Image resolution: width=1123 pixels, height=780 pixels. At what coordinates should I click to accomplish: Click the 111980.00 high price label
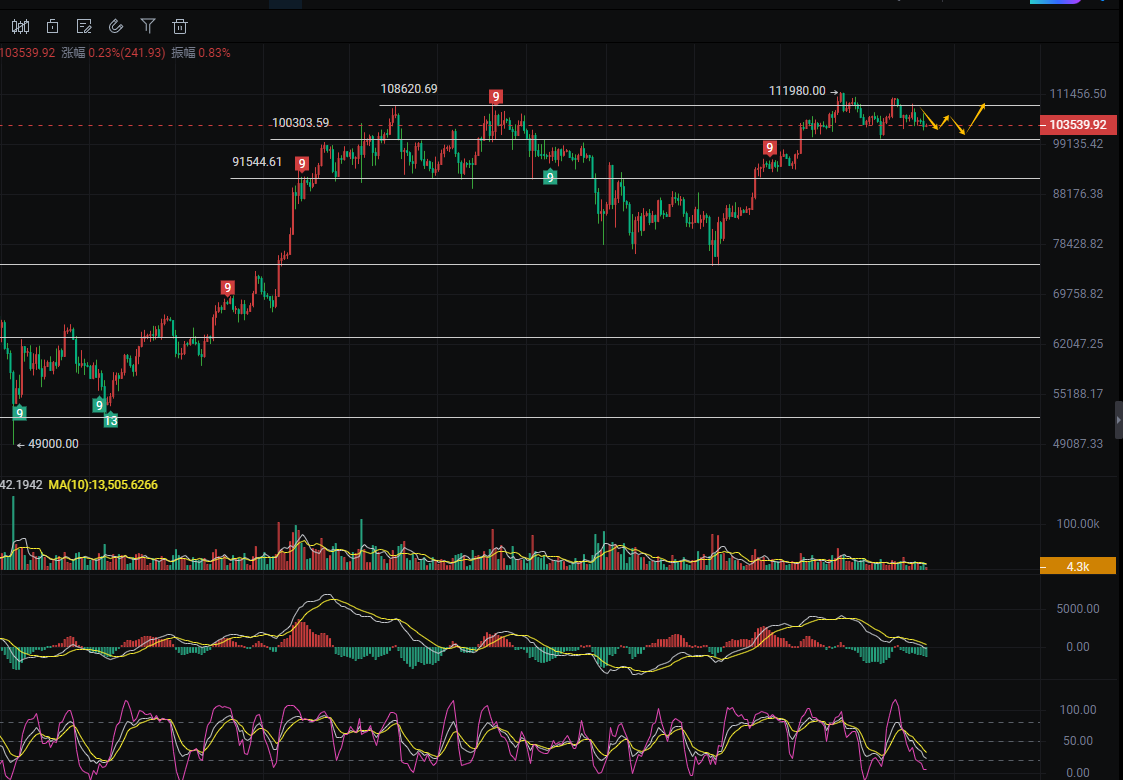coord(797,91)
